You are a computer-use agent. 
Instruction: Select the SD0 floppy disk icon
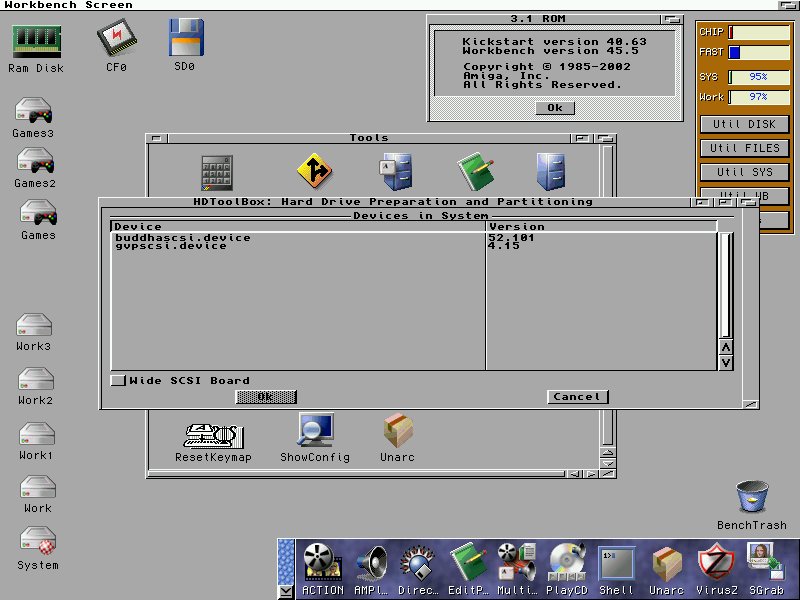[186, 37]
